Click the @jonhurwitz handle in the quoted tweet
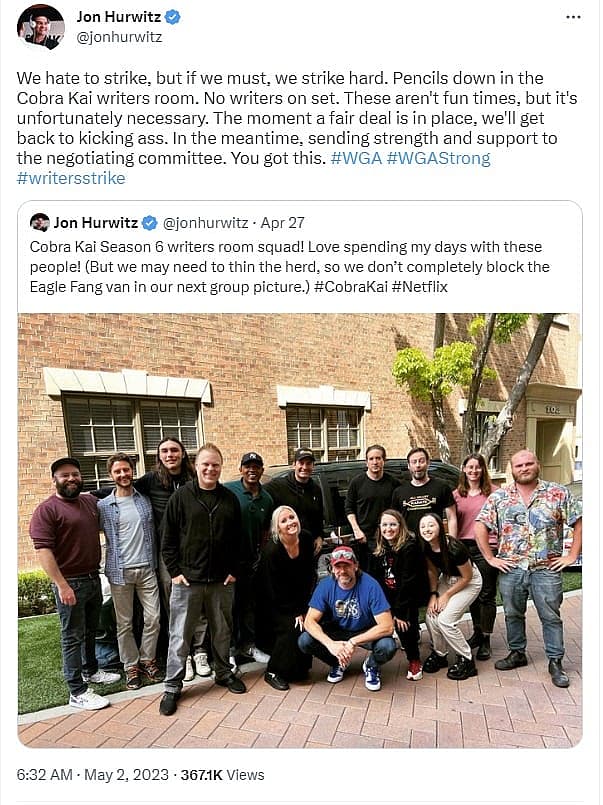 (205, 223)
